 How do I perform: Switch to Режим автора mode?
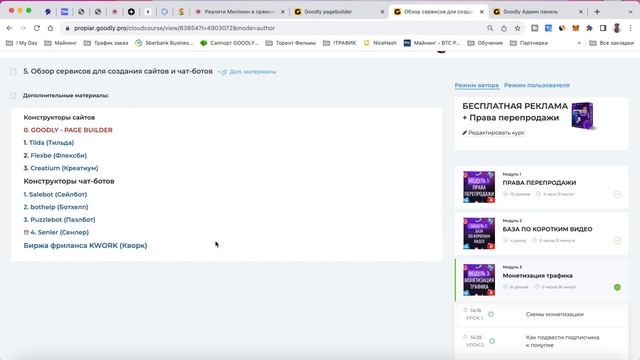tap(476, 85)
